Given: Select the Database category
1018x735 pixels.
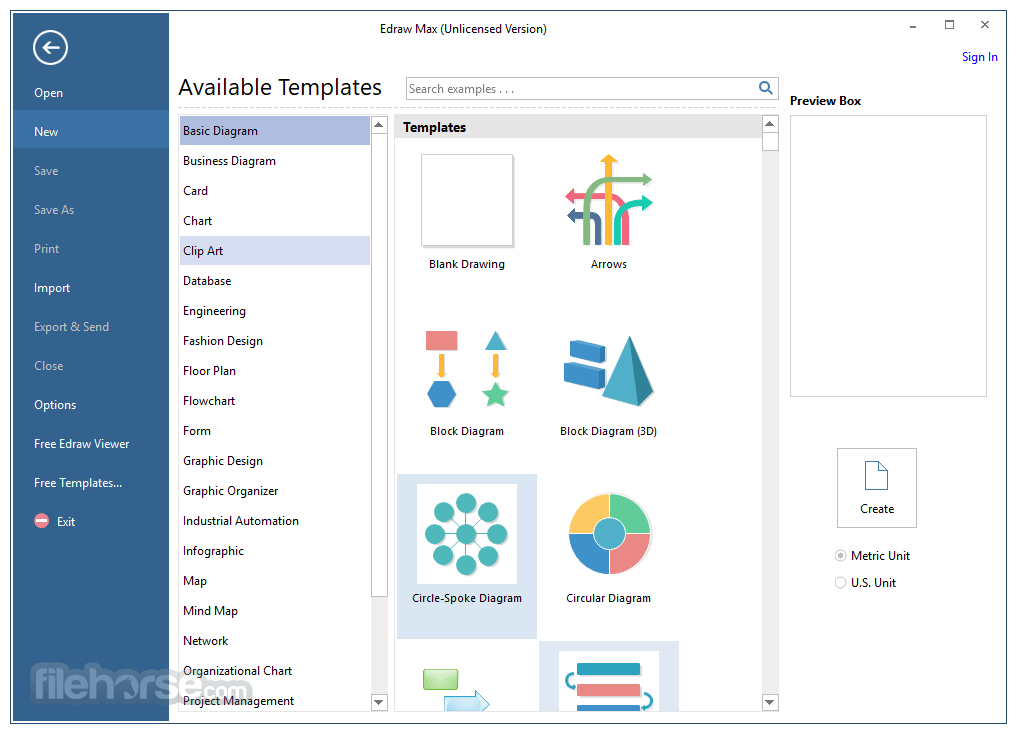Looking at the screenshot, I should click(275, 280).
